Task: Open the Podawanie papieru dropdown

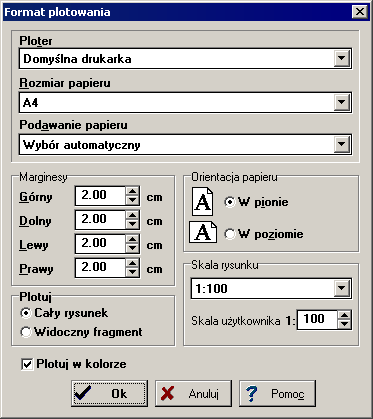Action: pos(342,144)
